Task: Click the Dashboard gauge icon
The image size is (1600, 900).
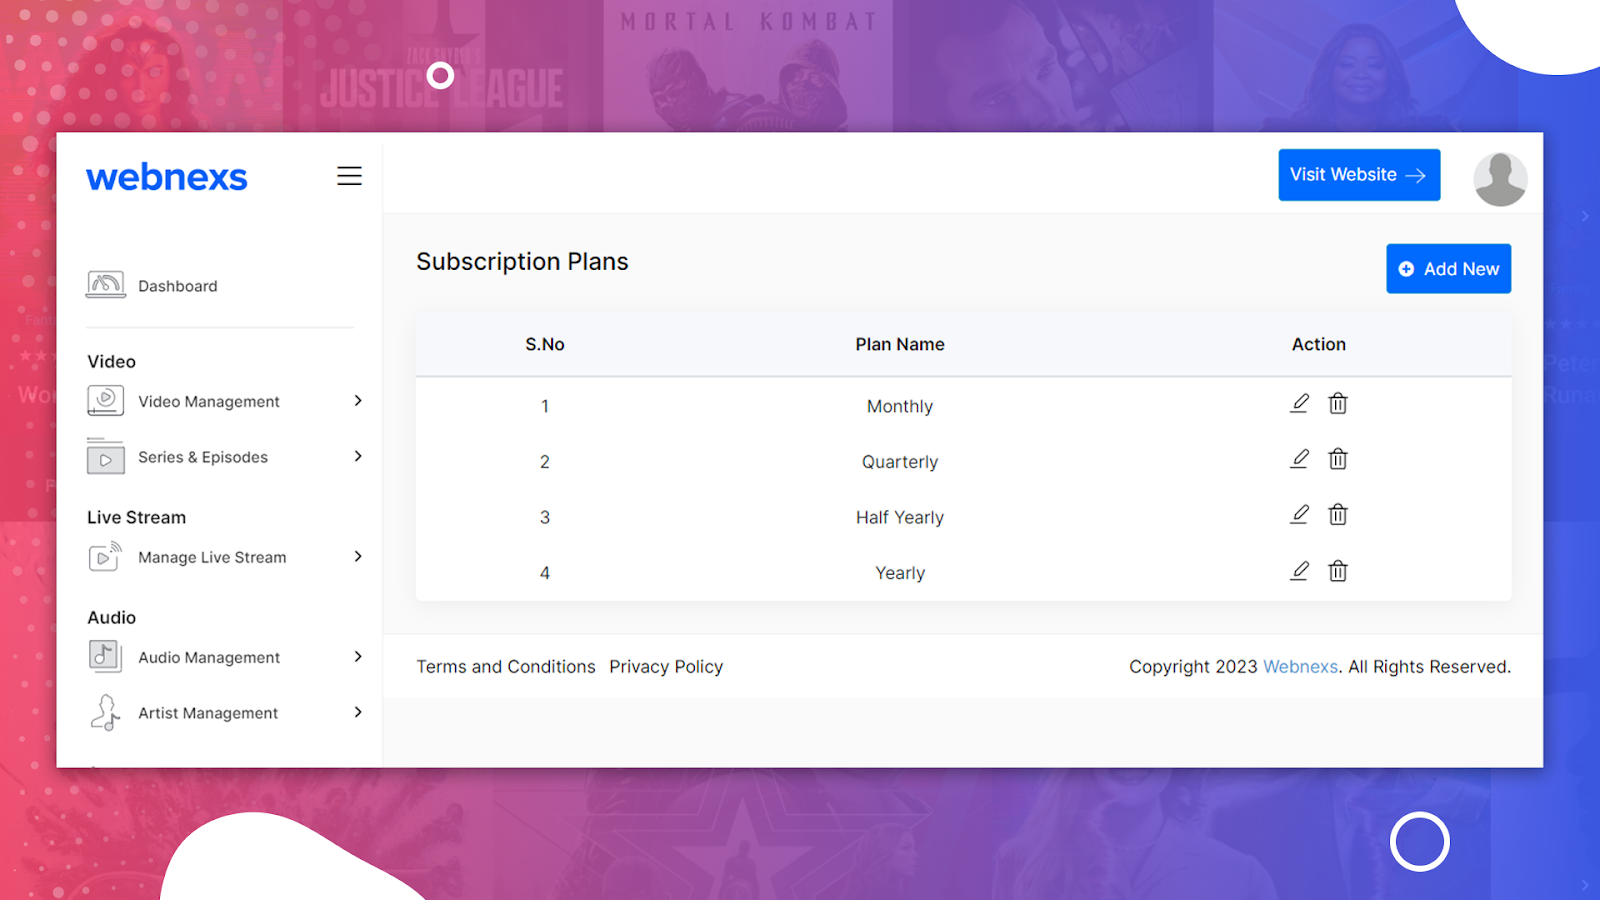Action: (x=106, y=285)
